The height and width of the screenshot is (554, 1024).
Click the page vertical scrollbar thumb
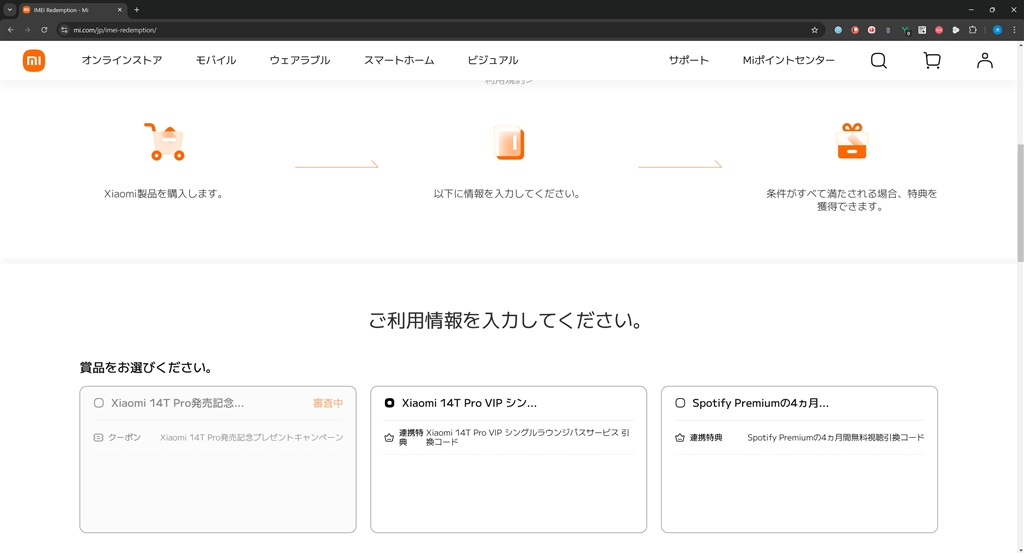click(1020, 203)
